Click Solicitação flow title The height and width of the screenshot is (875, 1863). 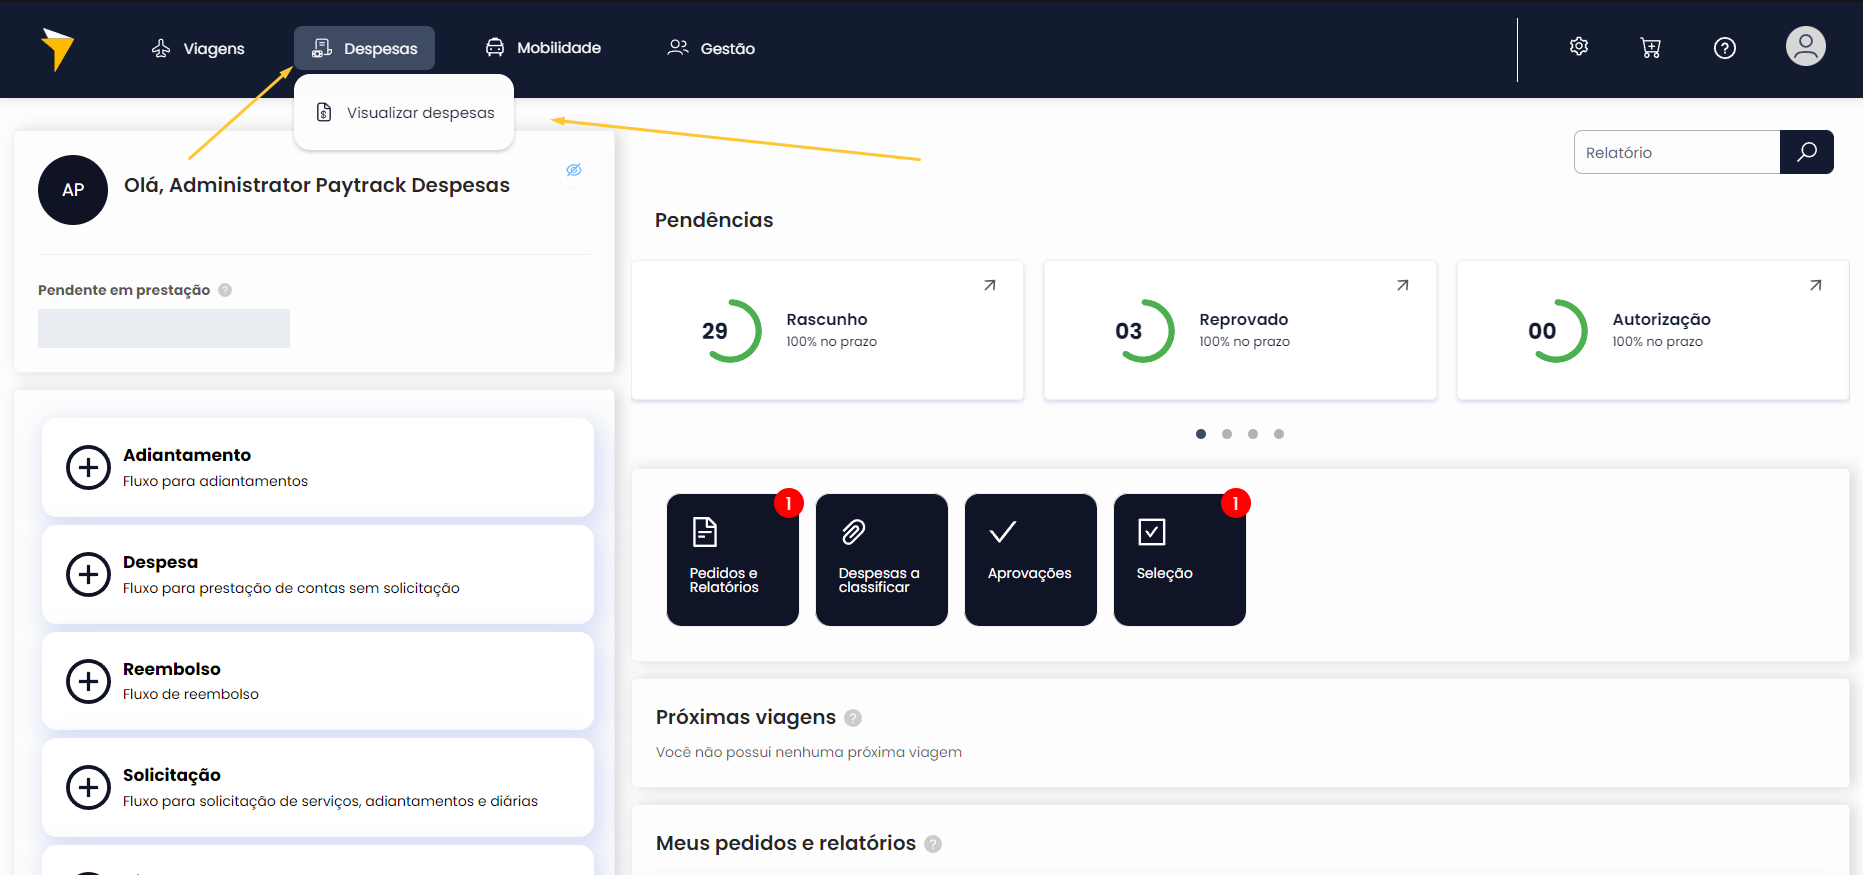pos(172,775)
